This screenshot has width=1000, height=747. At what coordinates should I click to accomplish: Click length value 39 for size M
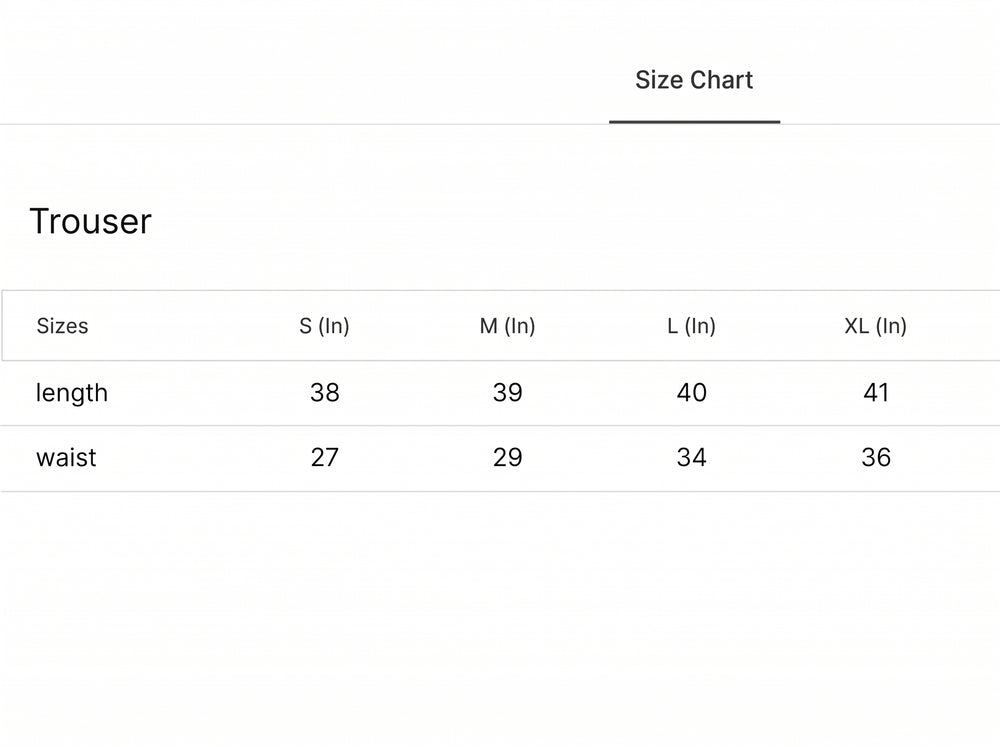tap(508, 392)
